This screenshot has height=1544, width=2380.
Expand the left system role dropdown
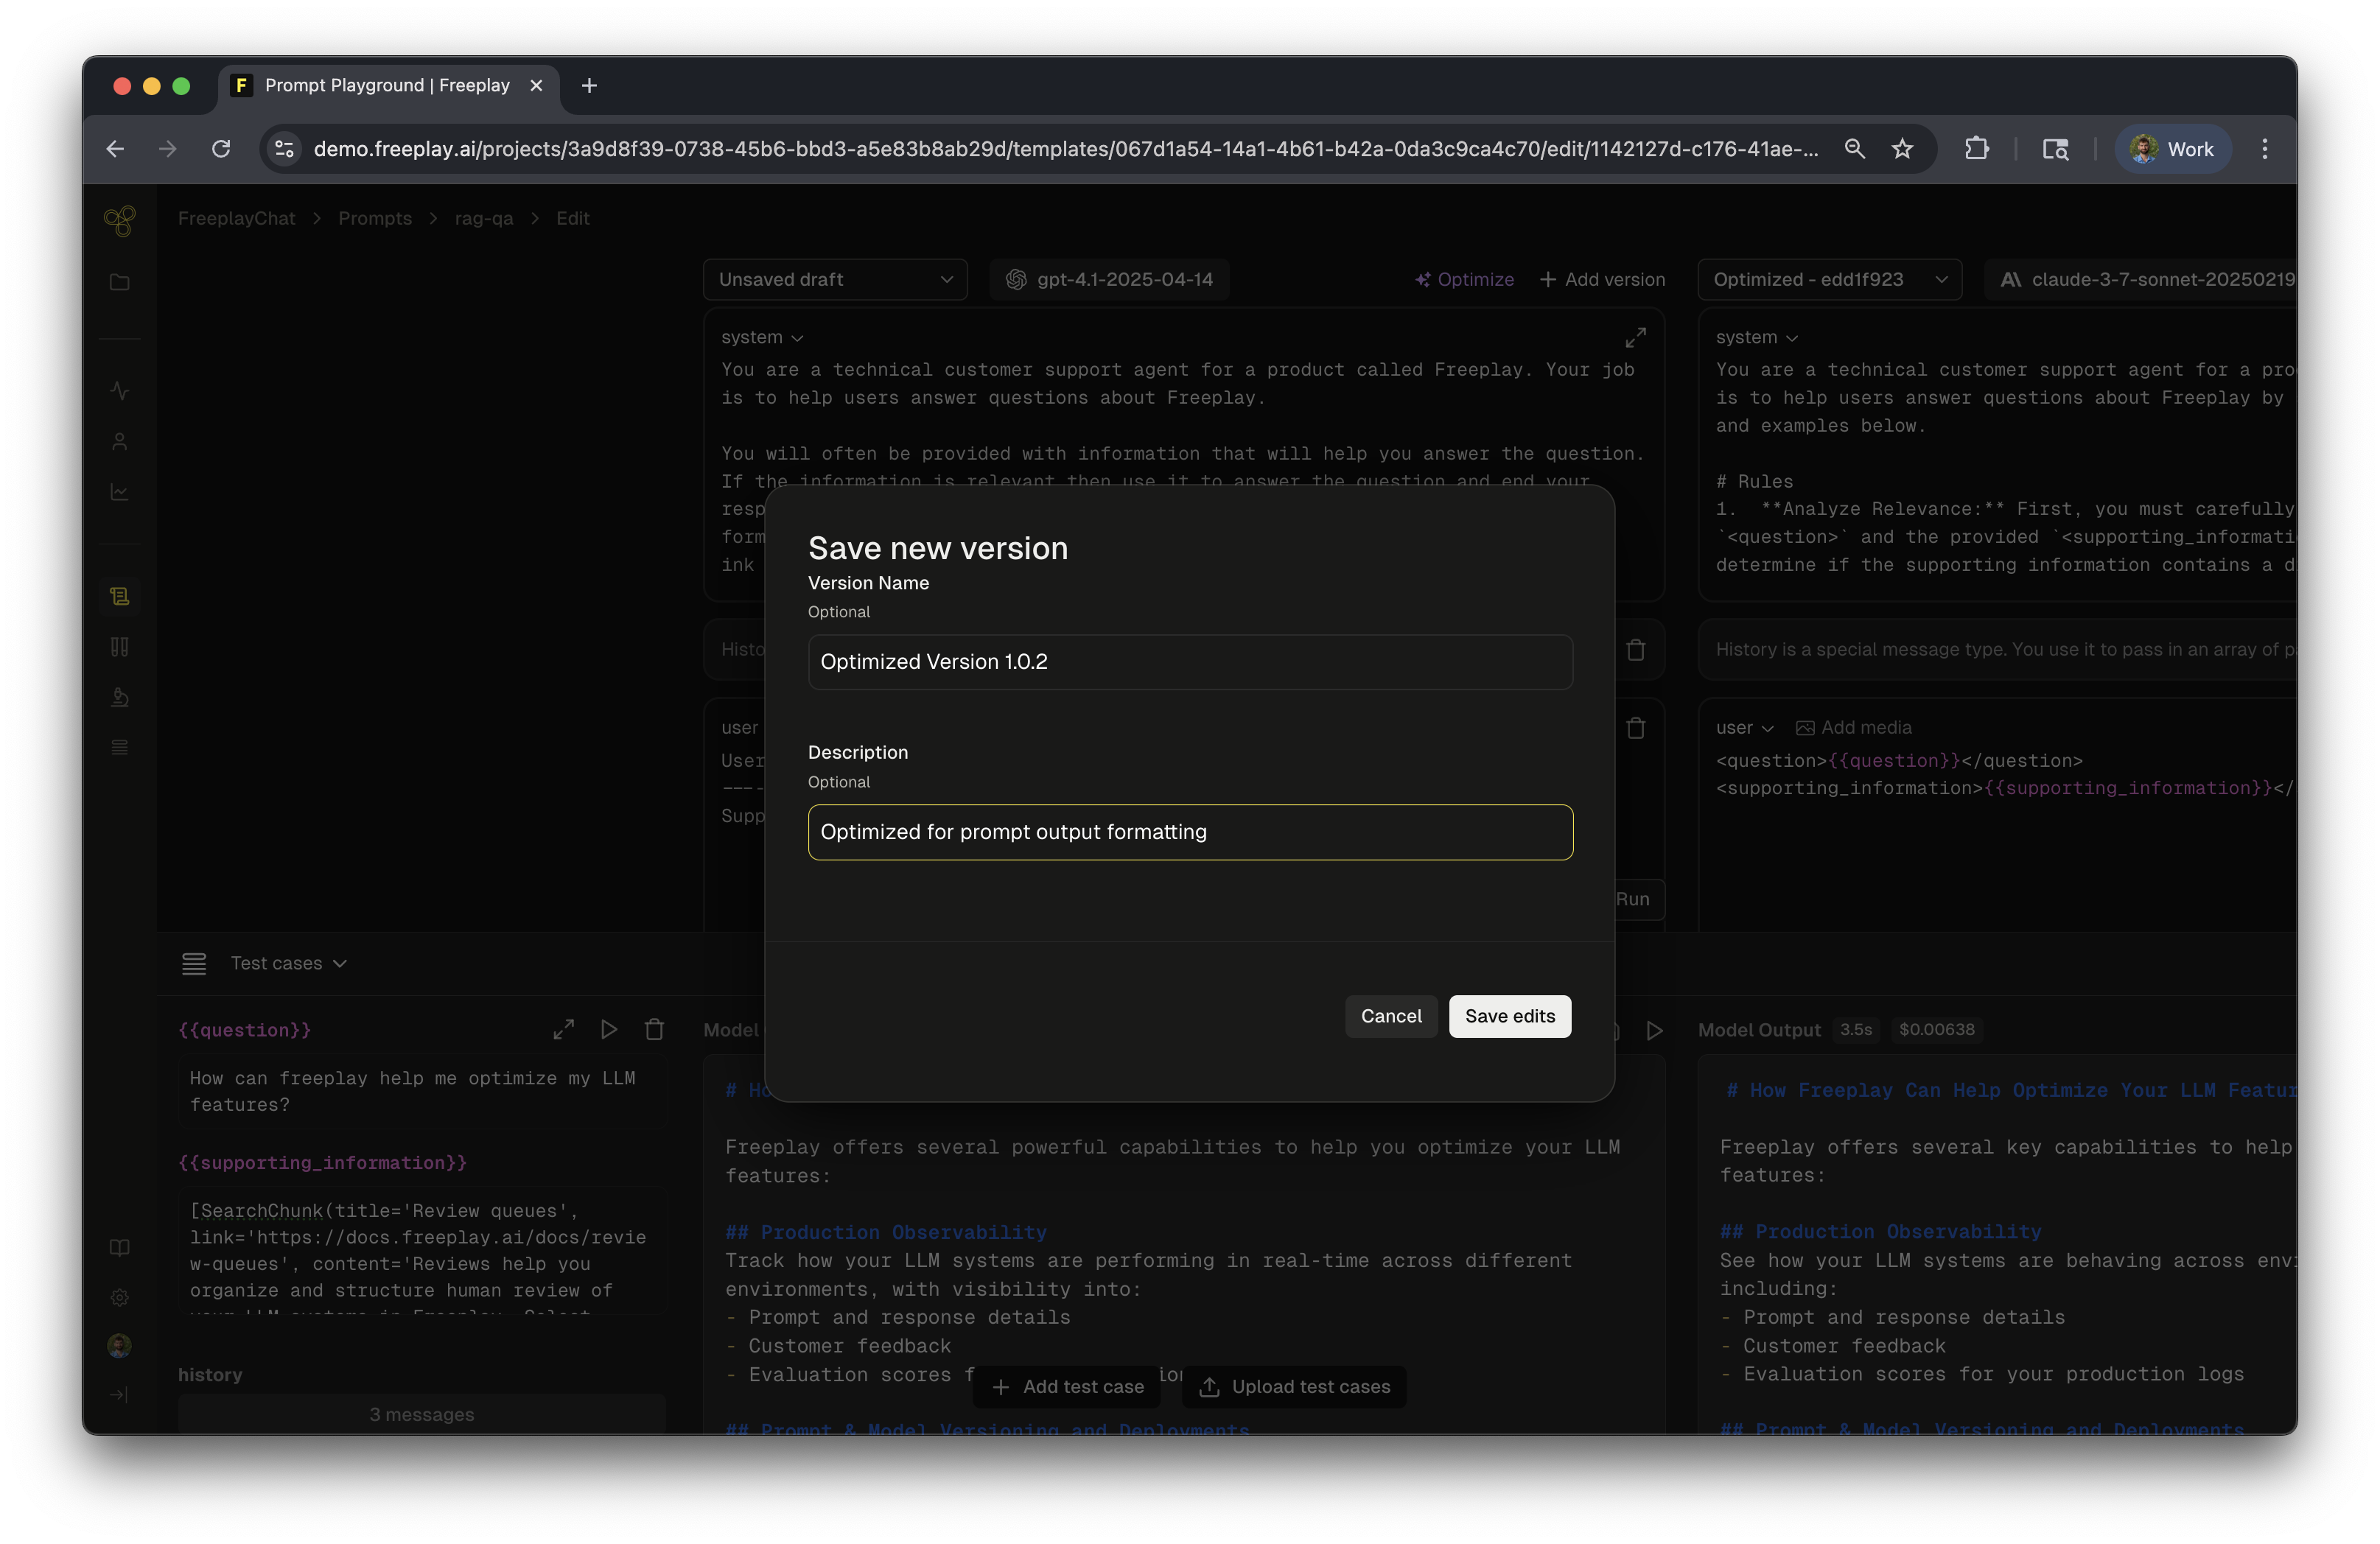click(x=762, y=338)
